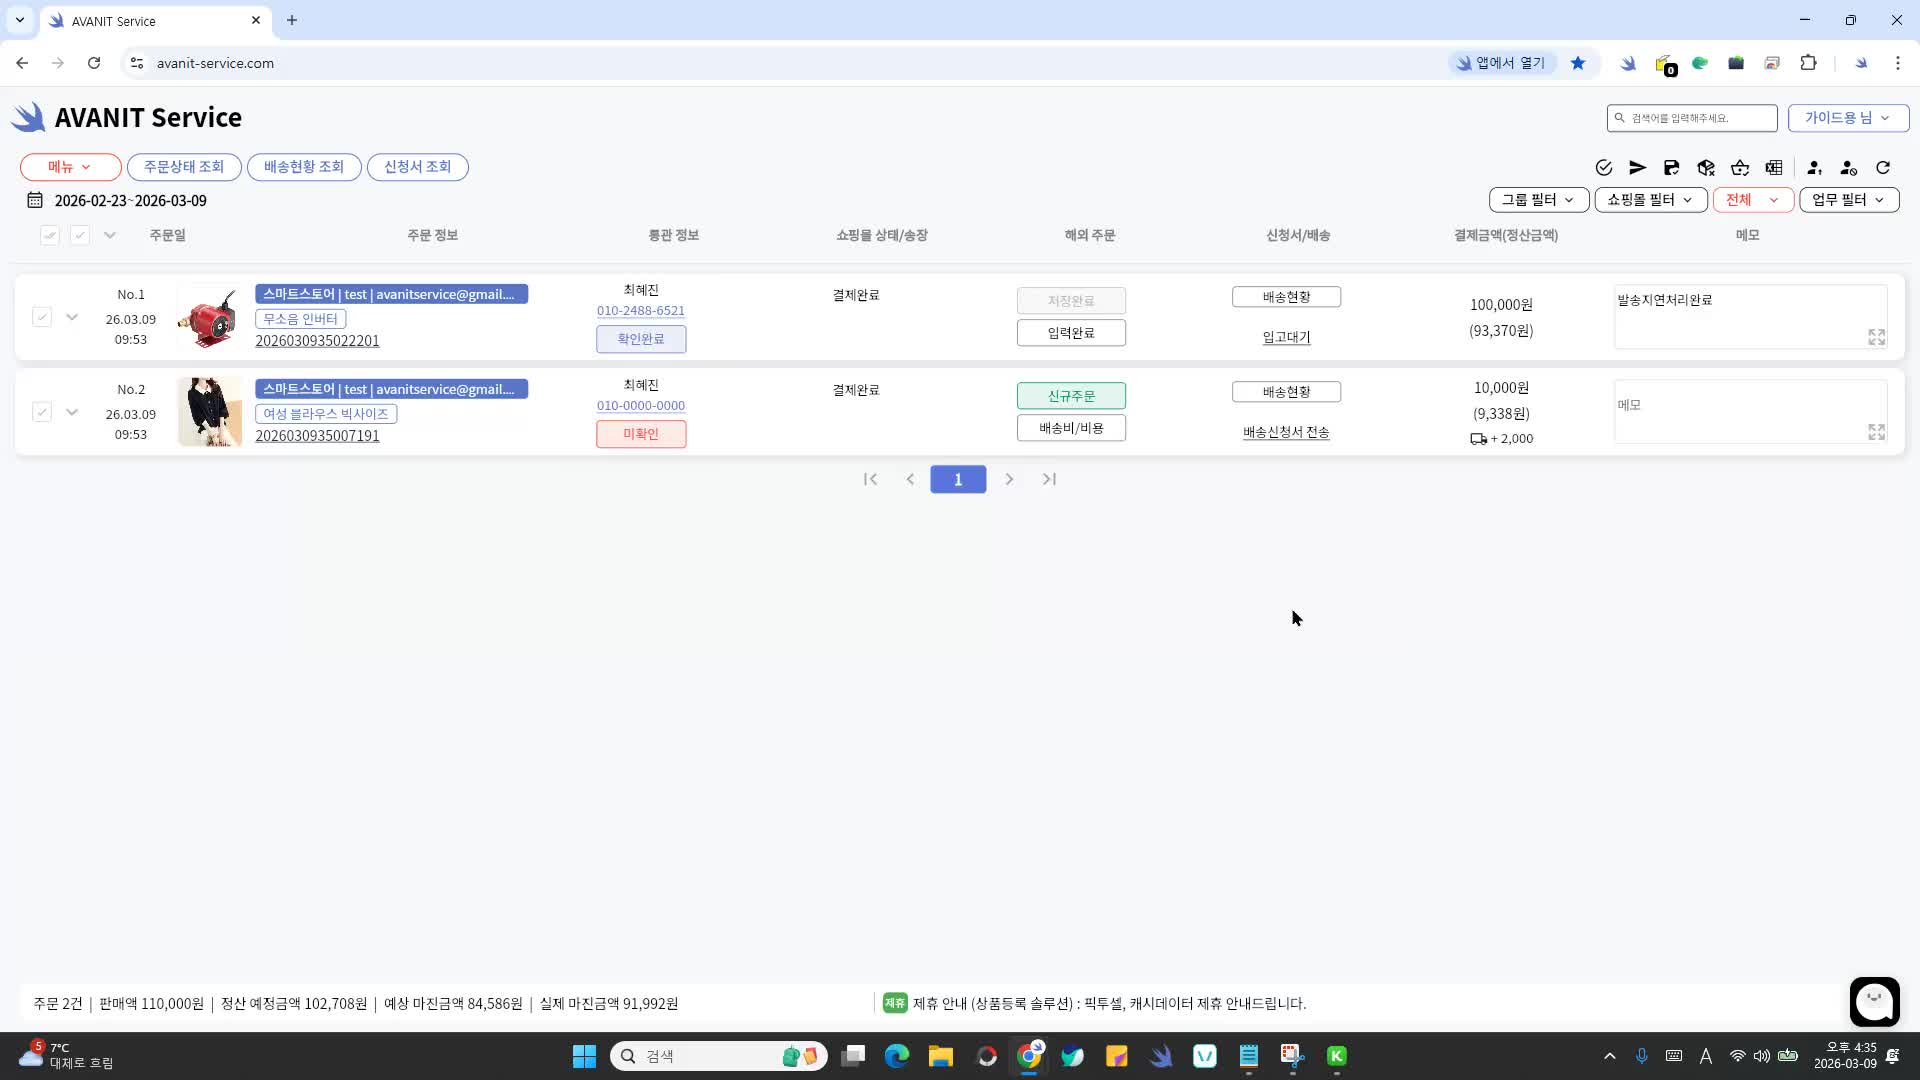Click the blocked user icon

click(1848, 168)
